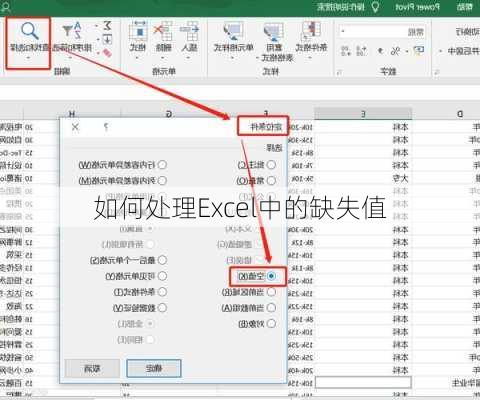Expand the 合并后居中 dropdown arrow
The height and width of the screenshot is (400, 480).
tap(441, 51)
